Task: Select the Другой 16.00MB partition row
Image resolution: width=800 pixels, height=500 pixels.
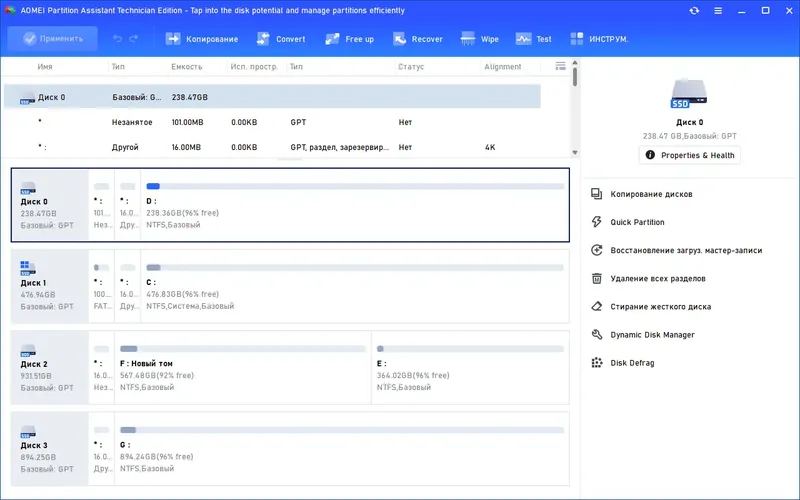Action: pos(272,147)
